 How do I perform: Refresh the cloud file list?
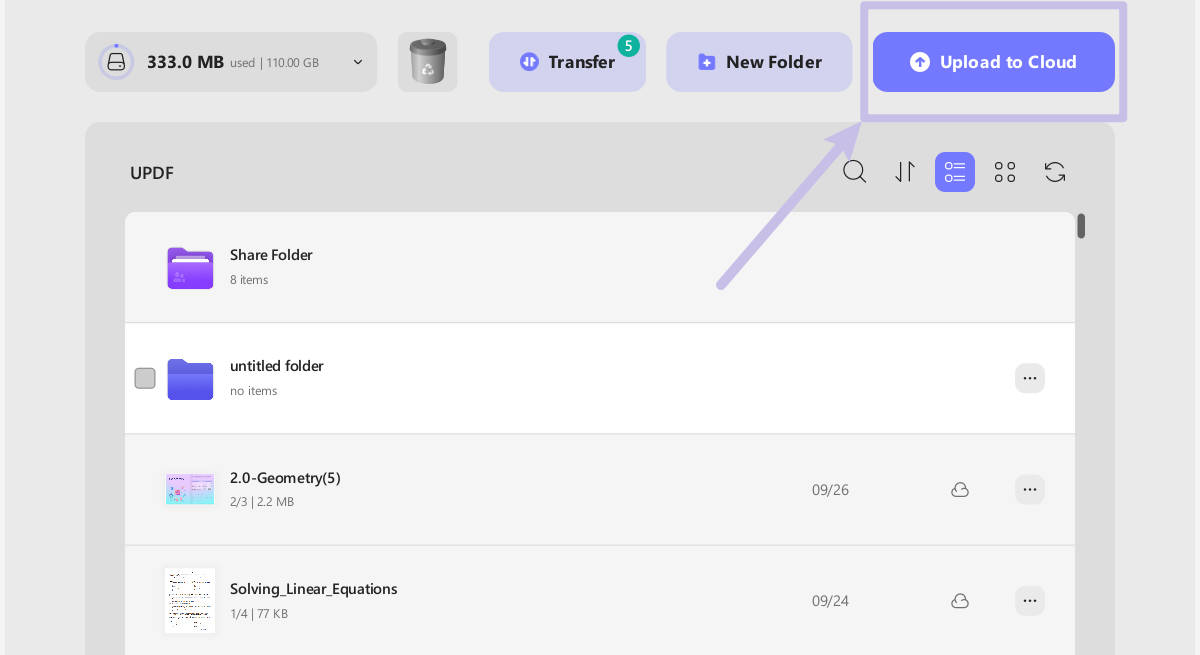(1055, 172)
